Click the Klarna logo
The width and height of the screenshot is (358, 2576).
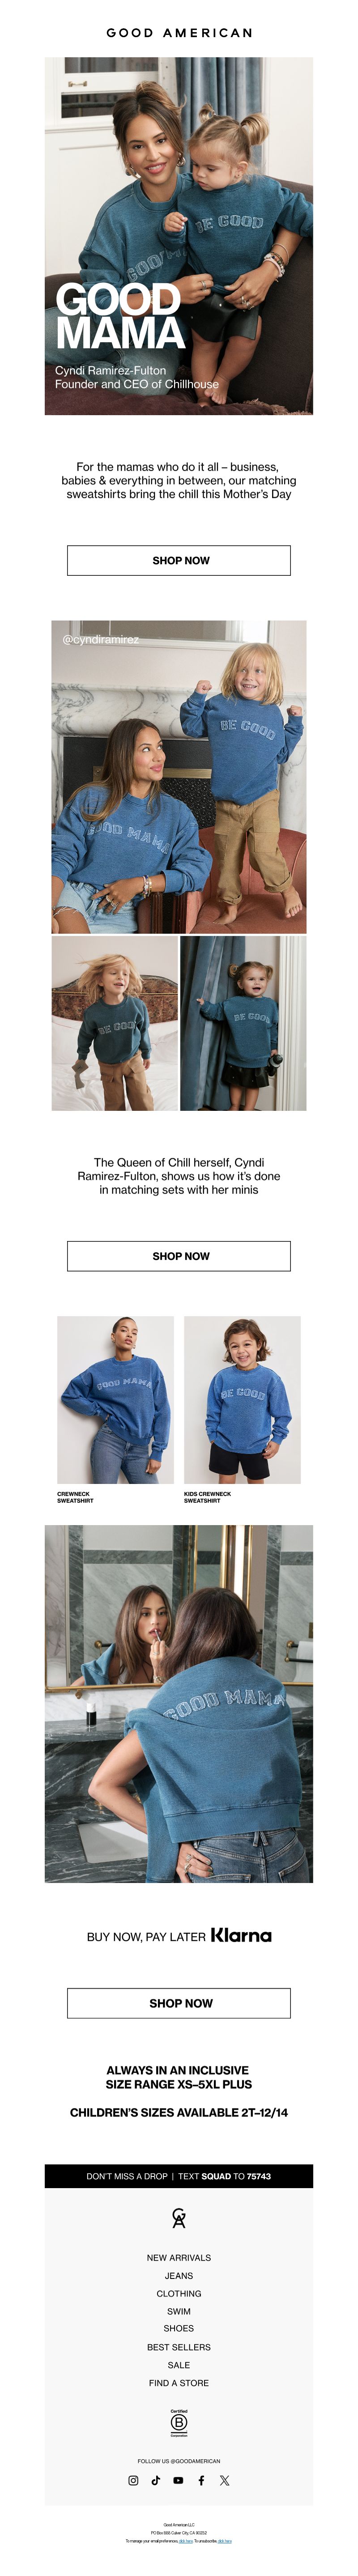241,1936
